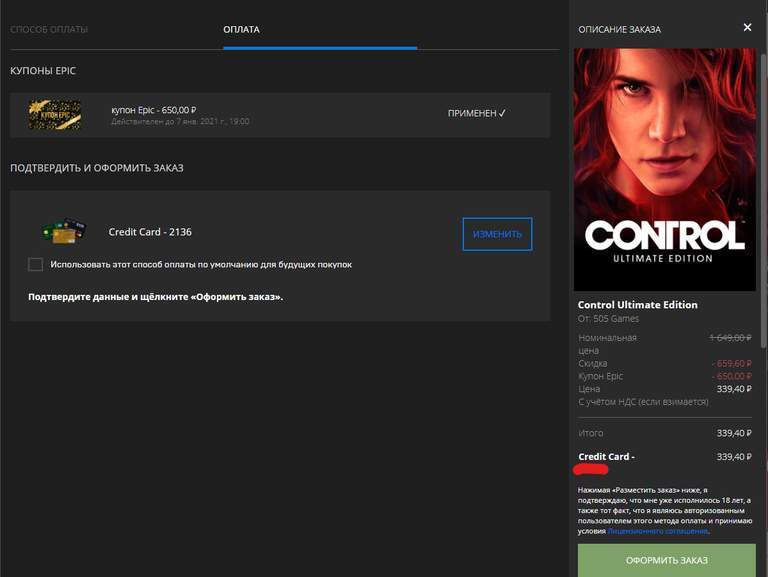The height and width of the screenshot is (577, 768).
Task: Click the red scribble under Credit Card
Action: (592, 469)
